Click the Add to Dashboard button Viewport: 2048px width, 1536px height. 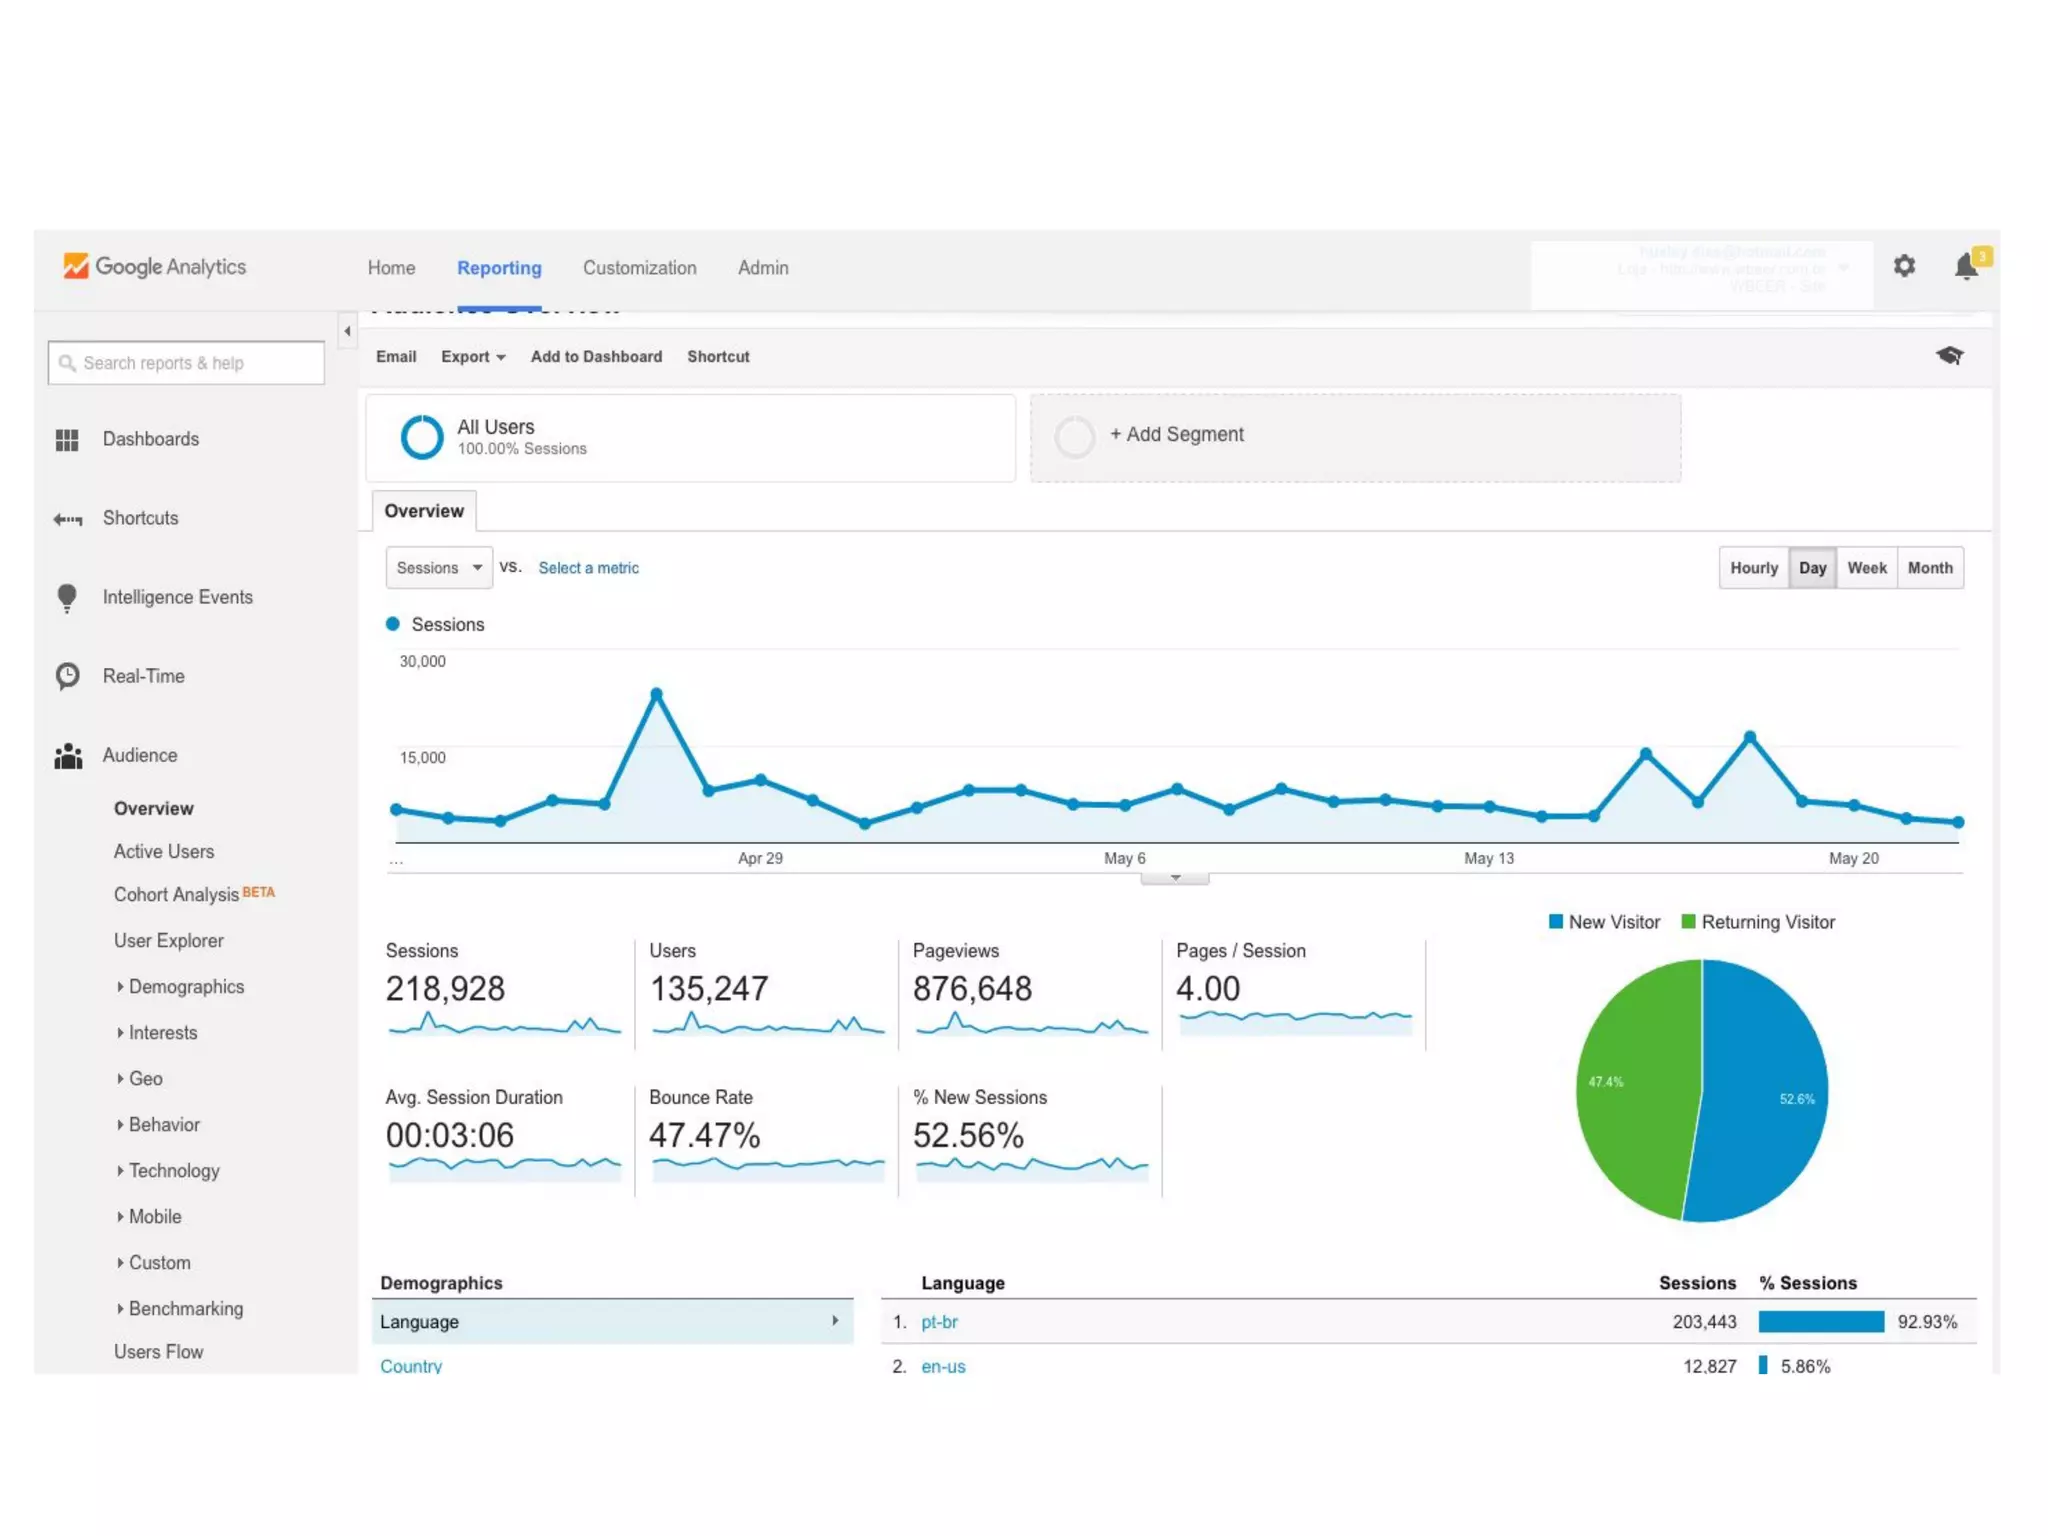coord(596,357)
